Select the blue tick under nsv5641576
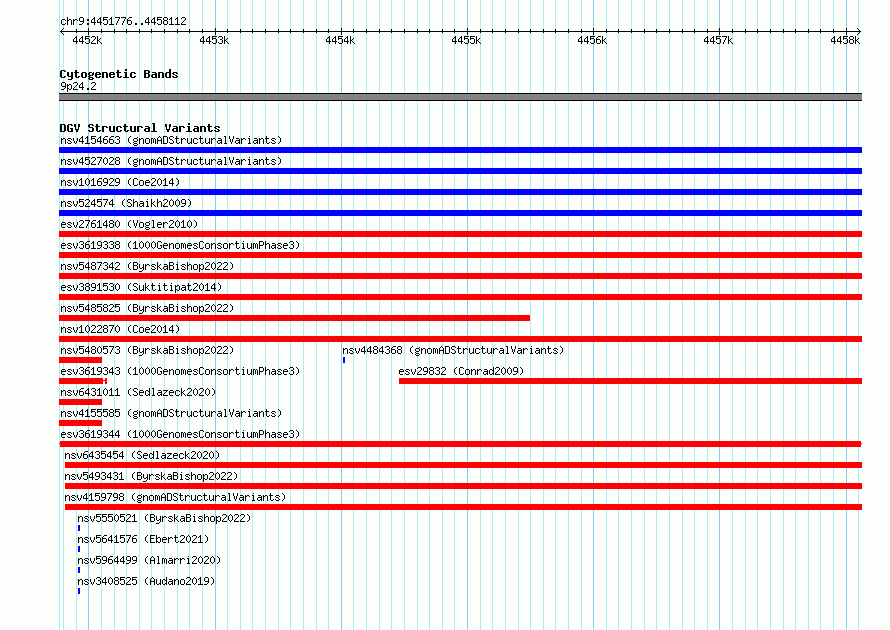Viewport: 890px width, 630px height. point(79,549)
